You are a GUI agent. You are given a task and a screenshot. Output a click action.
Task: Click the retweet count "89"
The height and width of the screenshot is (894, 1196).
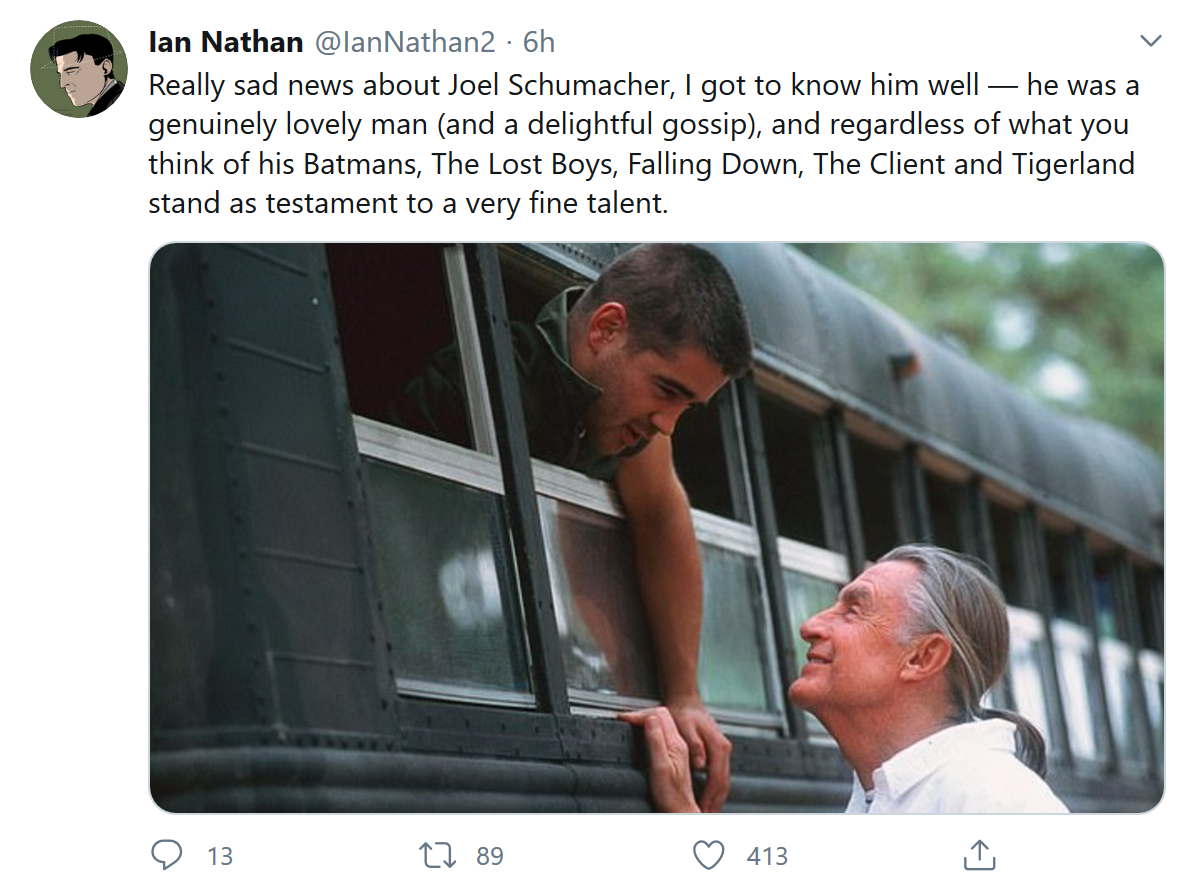[x=490, y=856]
